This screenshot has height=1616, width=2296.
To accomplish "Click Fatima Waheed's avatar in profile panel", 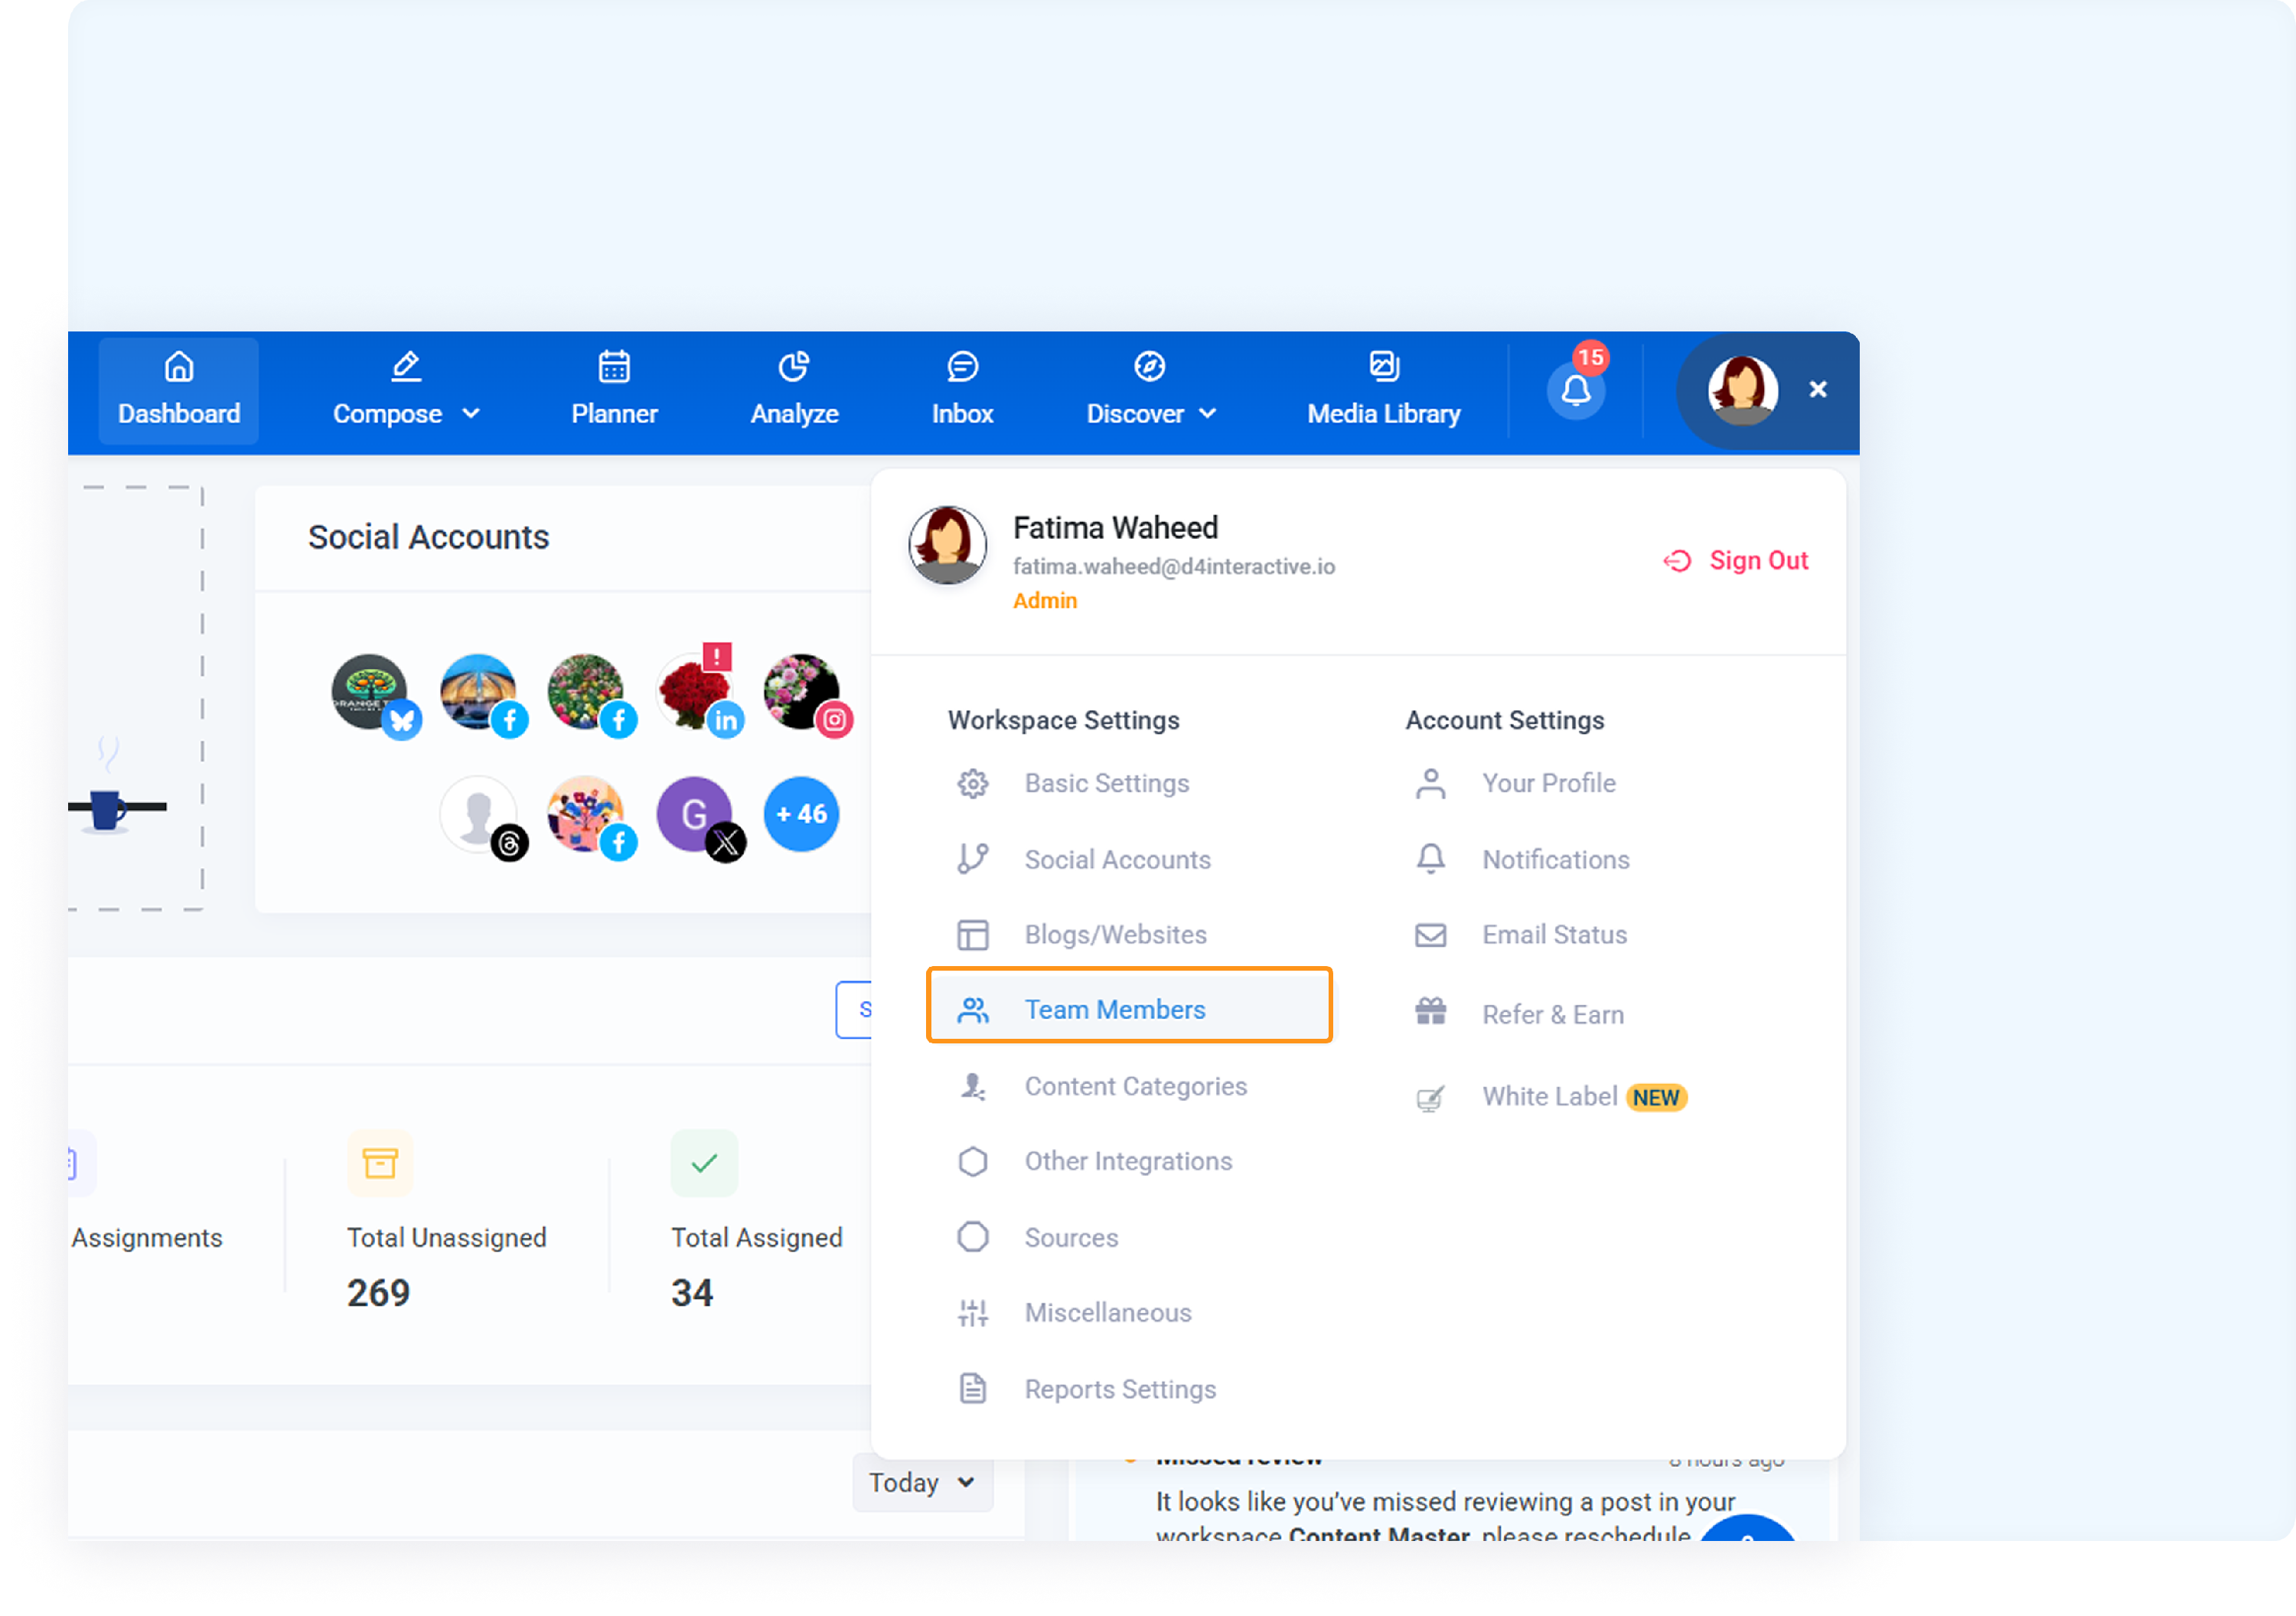I will pyautogui.click(x=947, y=545).
